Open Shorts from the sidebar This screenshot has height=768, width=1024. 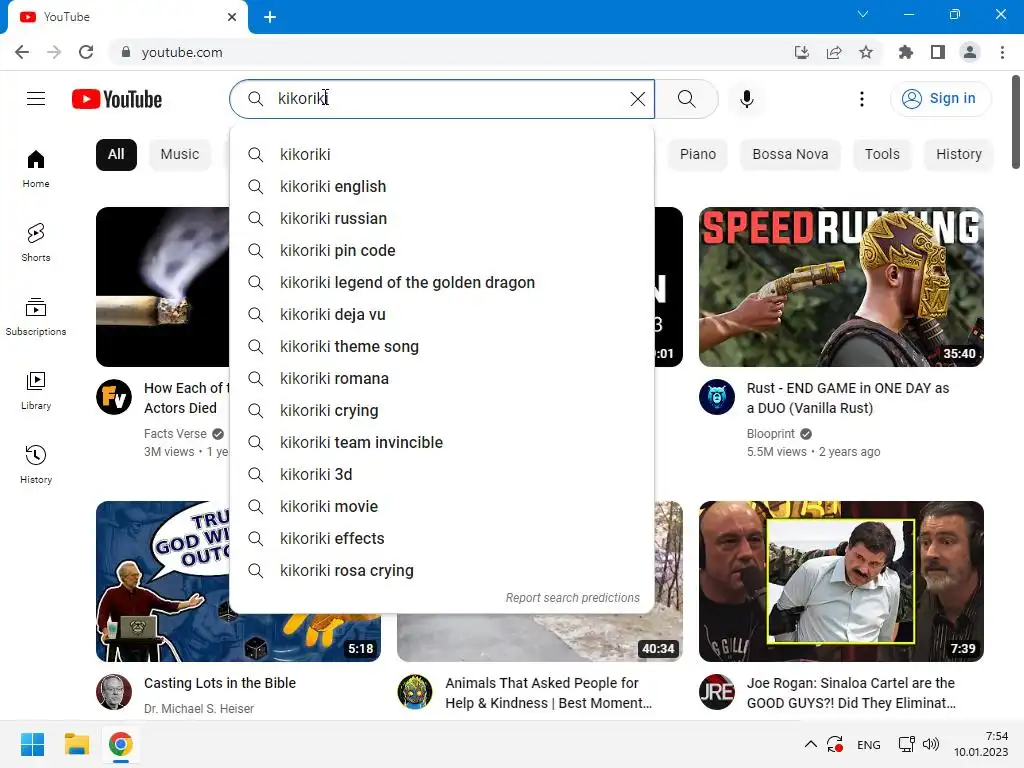[36, 242]
